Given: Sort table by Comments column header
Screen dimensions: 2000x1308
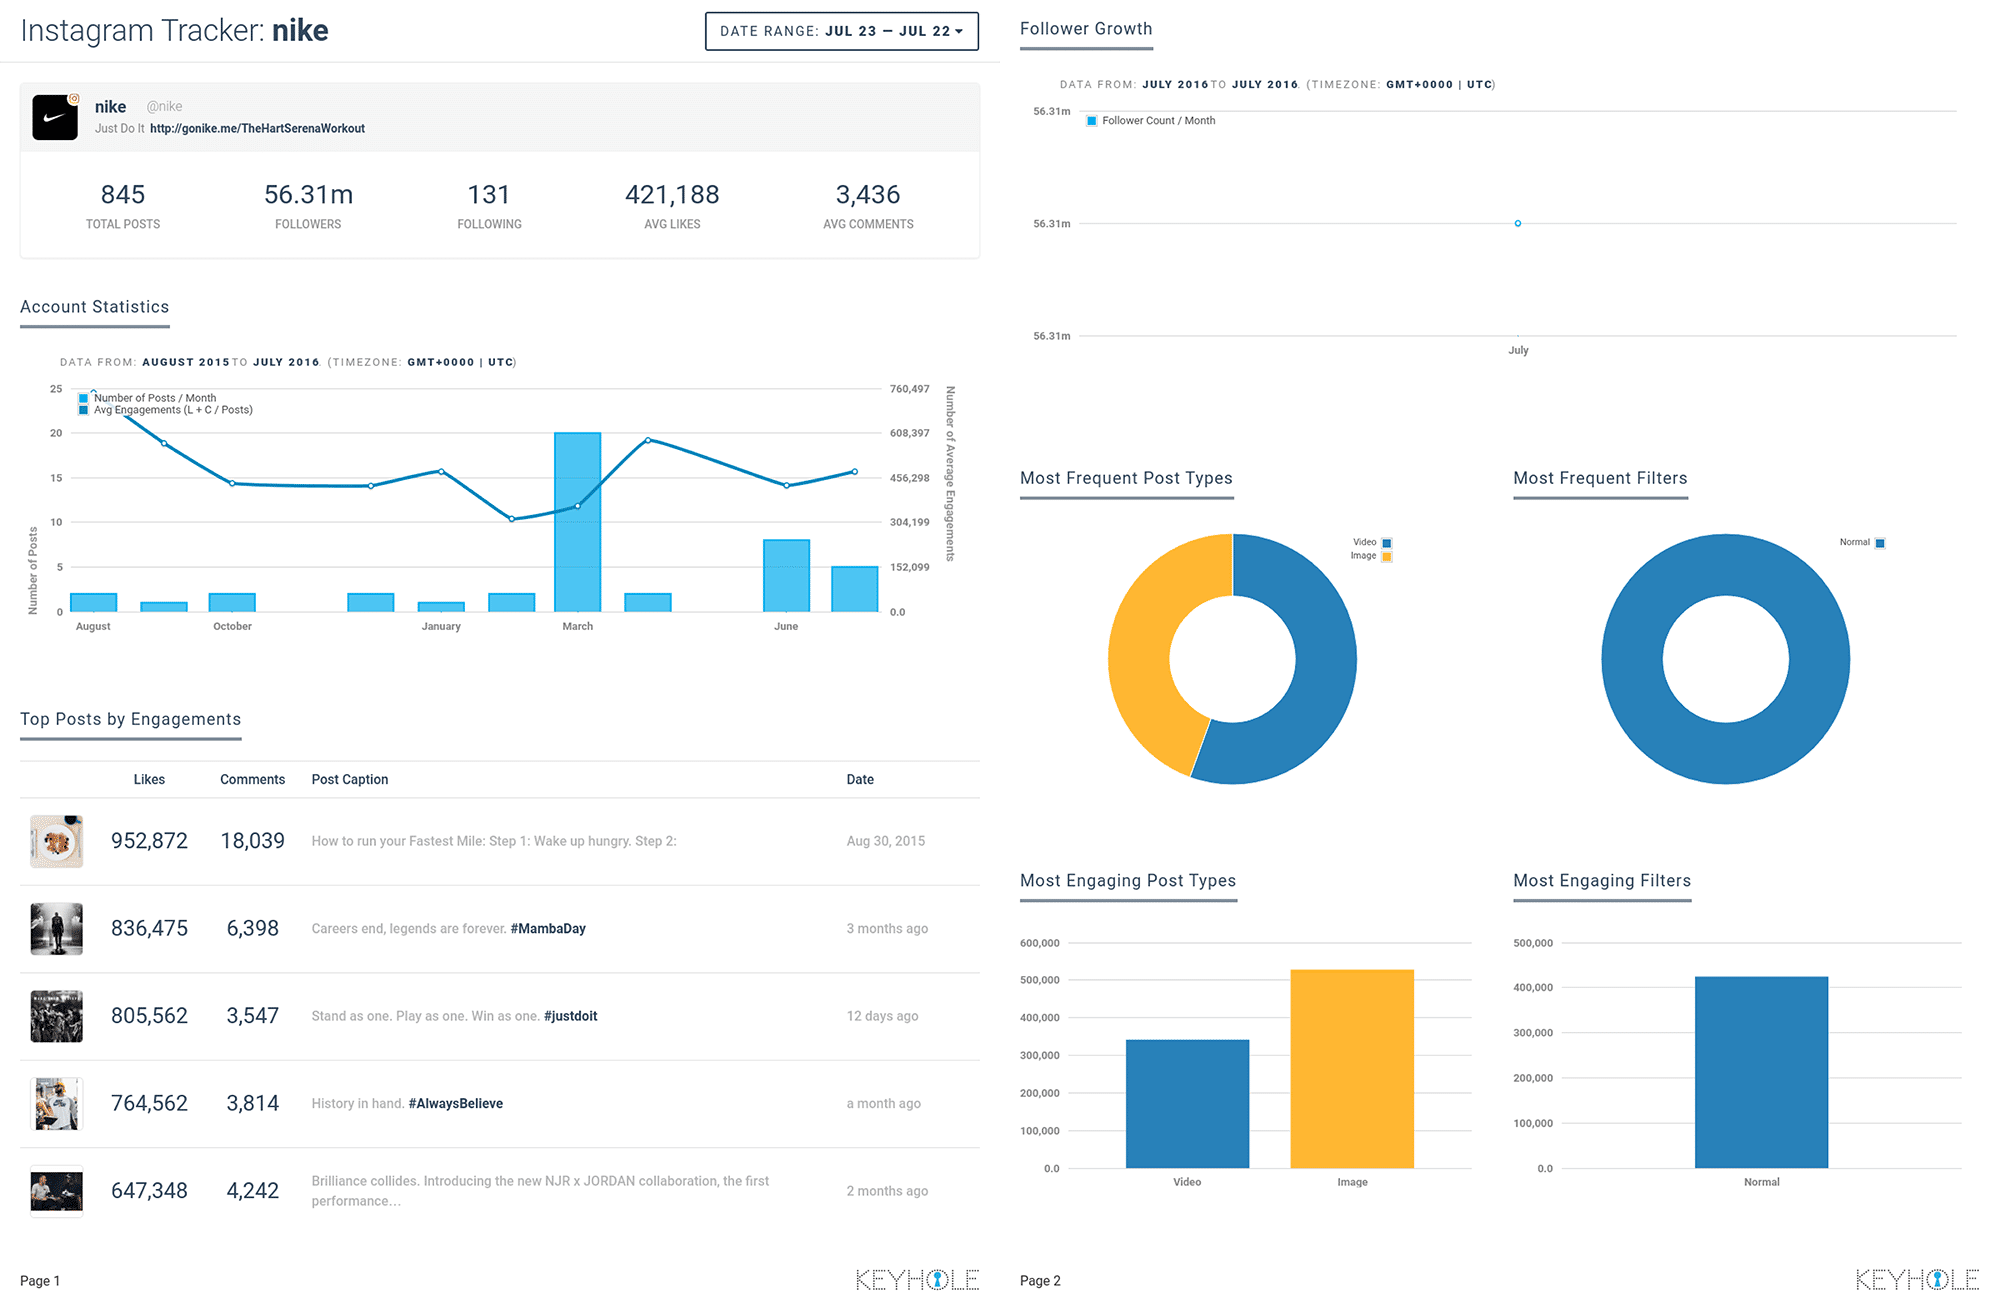Looking at the screenshot, I should tap(252, 779).
